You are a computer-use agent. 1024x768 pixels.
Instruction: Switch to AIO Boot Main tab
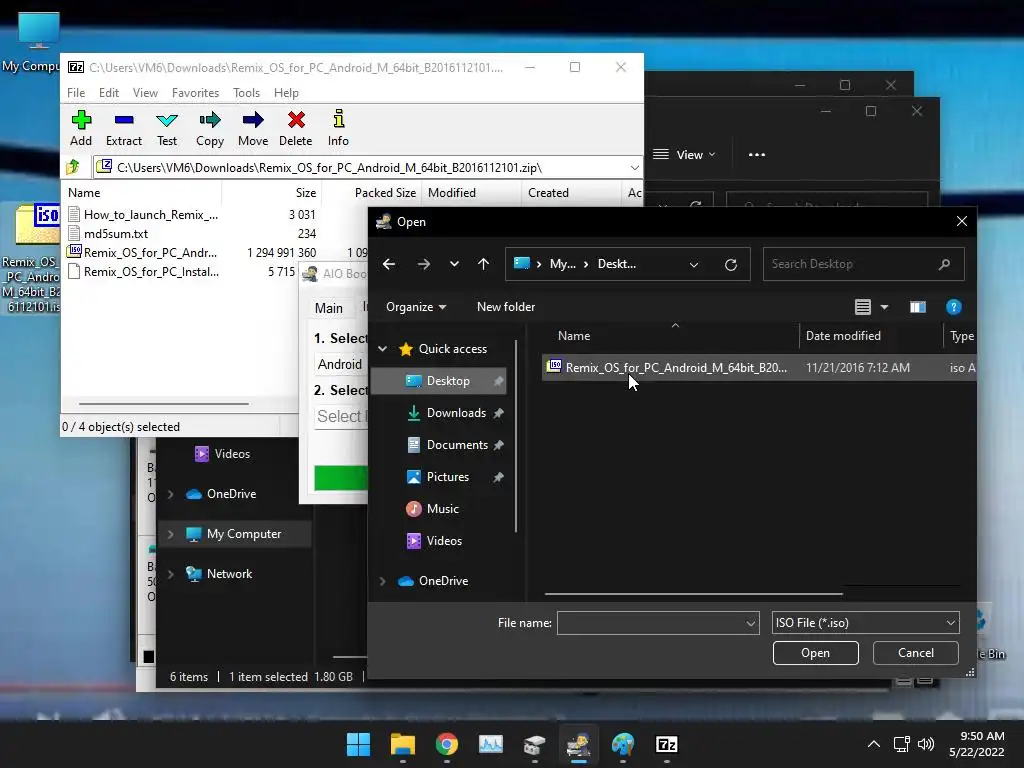click(x=328, y=308)
